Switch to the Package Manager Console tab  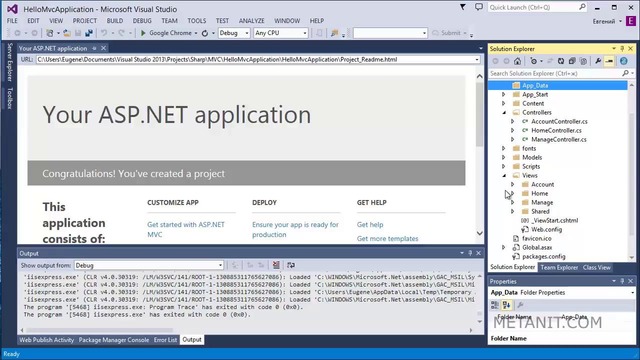pos(113,340)
